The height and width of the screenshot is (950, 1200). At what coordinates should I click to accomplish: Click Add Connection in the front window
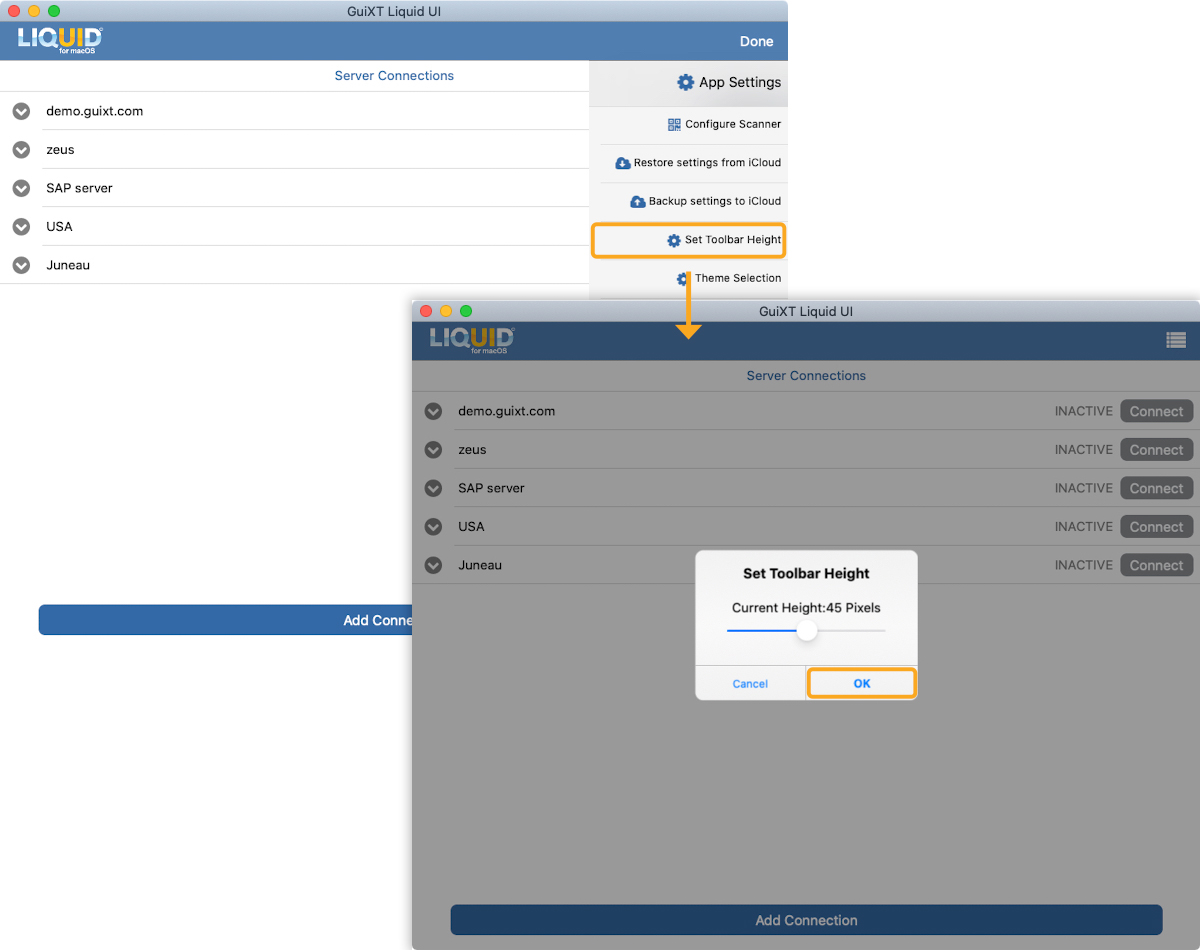[806, 920]
